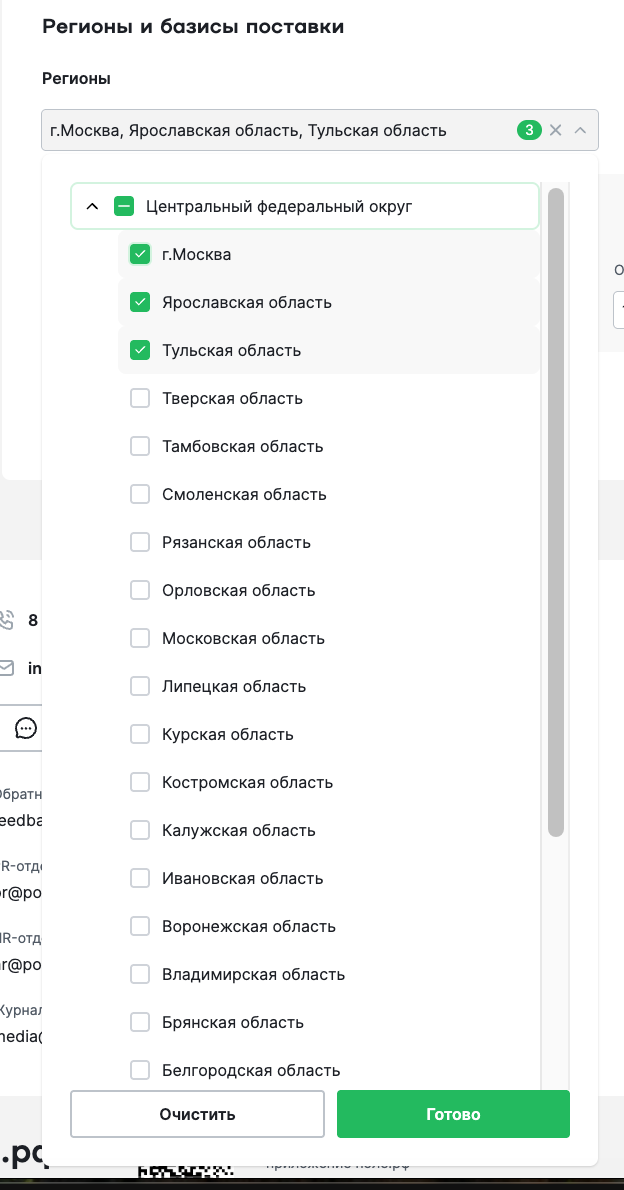Image resolution: width=624 pixels, height=1190 pixels.
Task: Click the phone icon in footer
Action: (x=6, y=620)
